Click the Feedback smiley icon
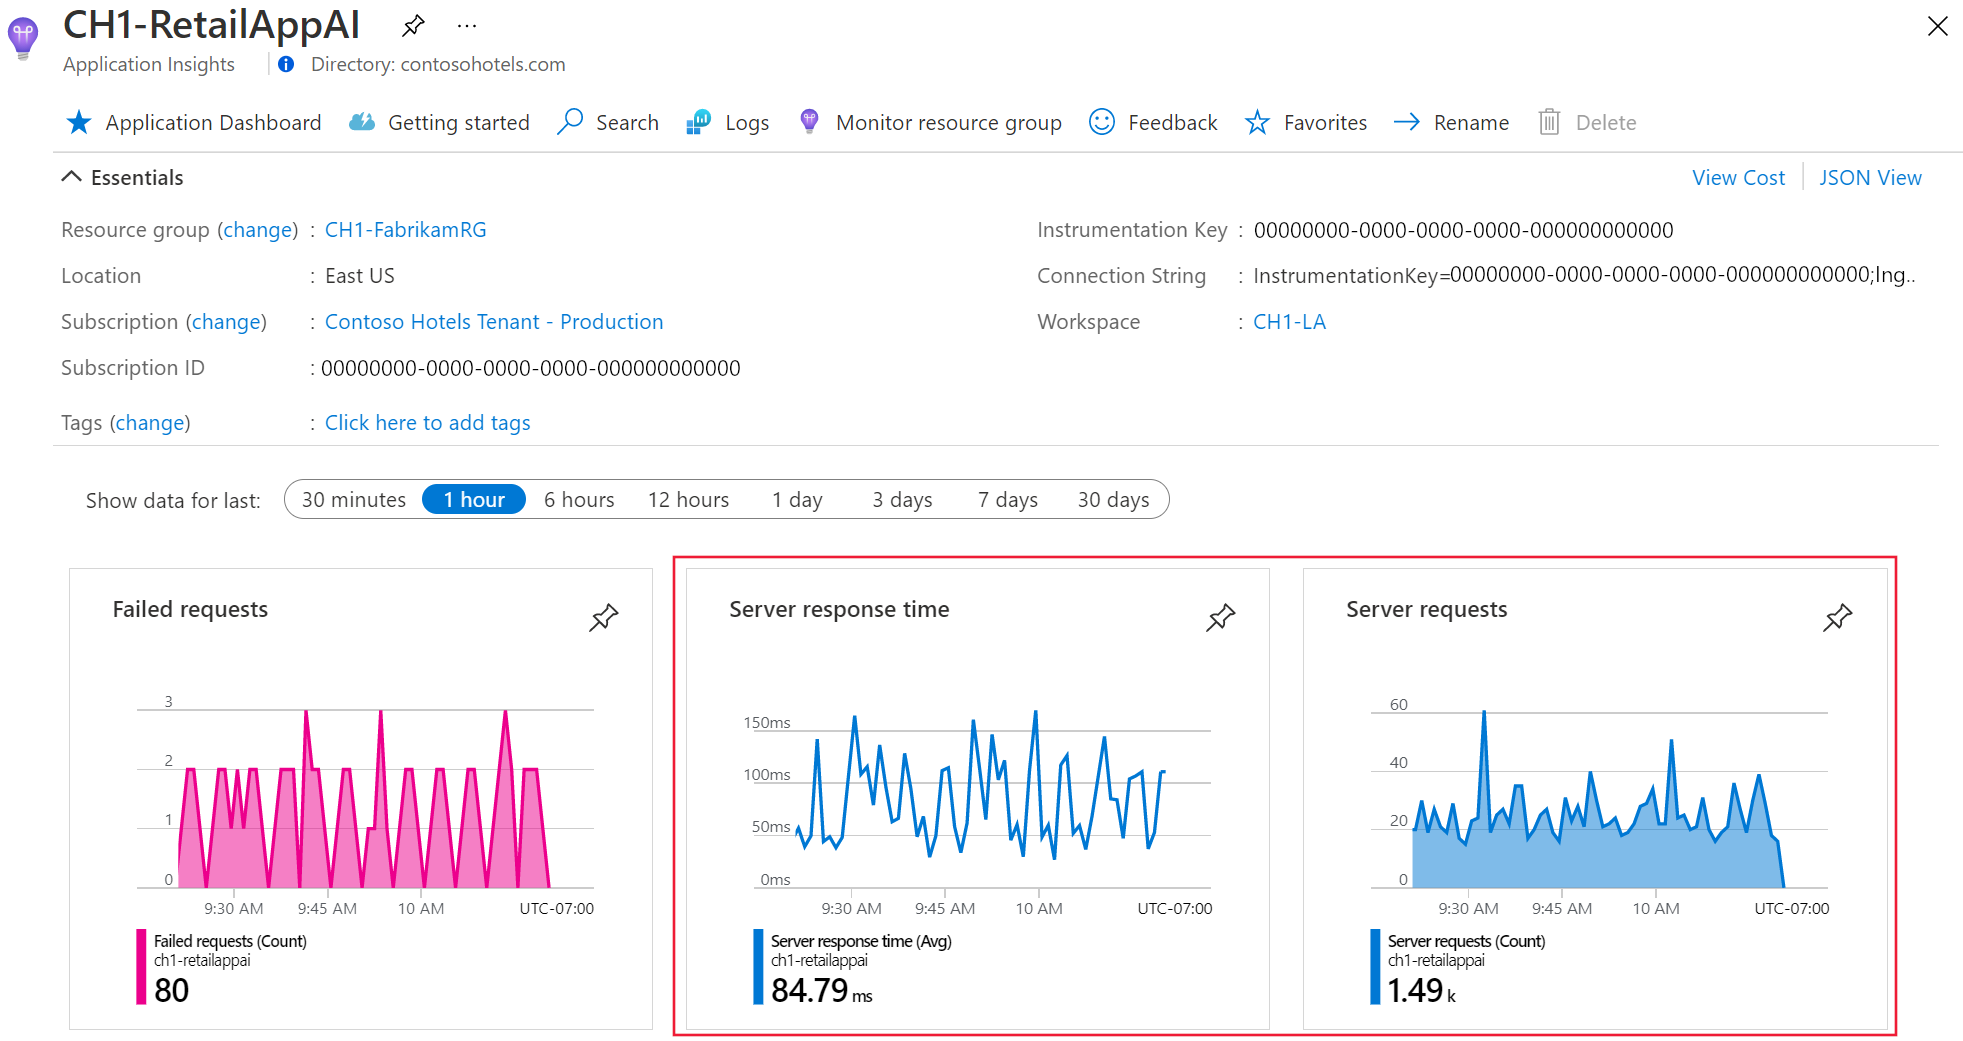Screen dimensions: 1963x1041 [x=1100, y=122]
